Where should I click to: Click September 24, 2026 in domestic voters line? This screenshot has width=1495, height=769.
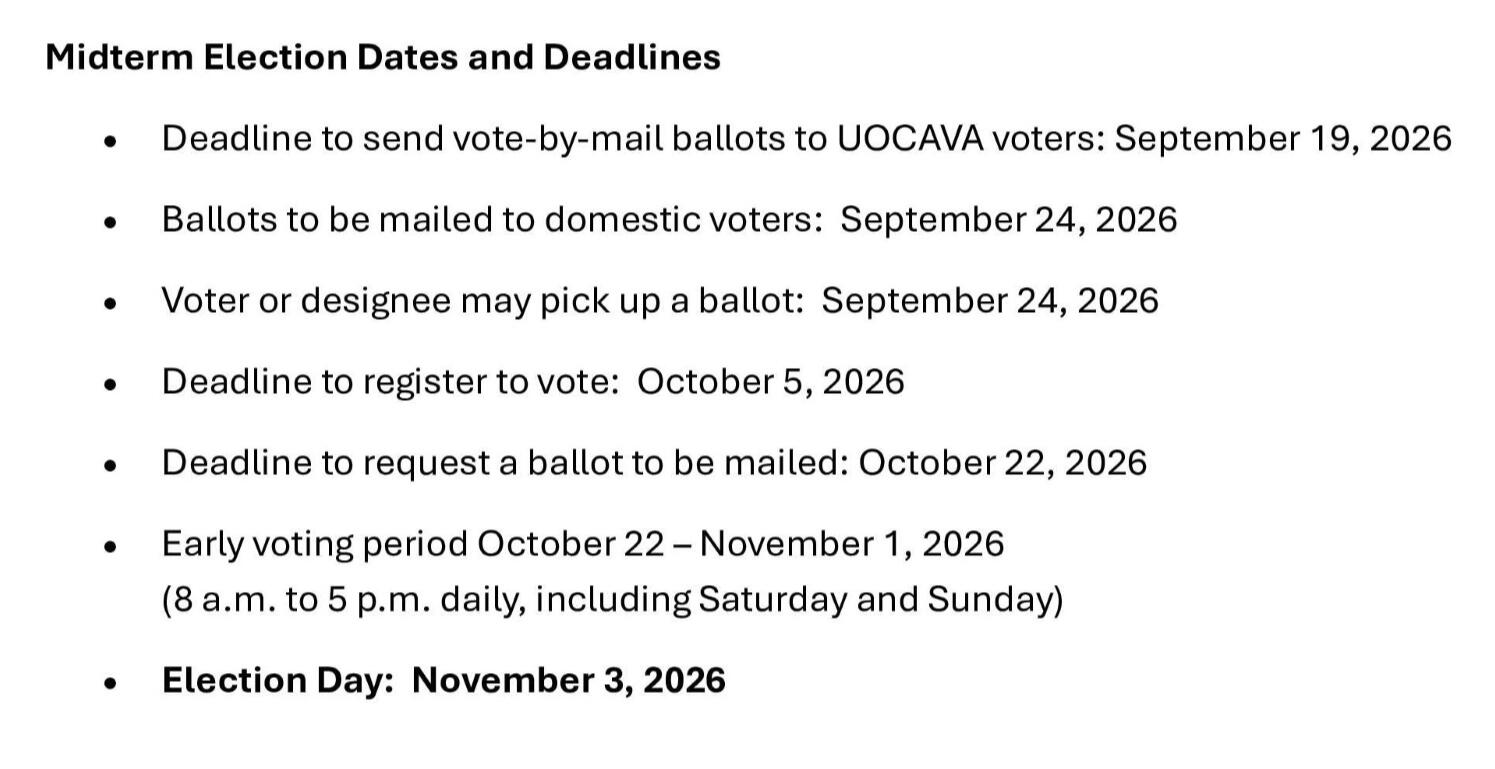coord(1009,219)
